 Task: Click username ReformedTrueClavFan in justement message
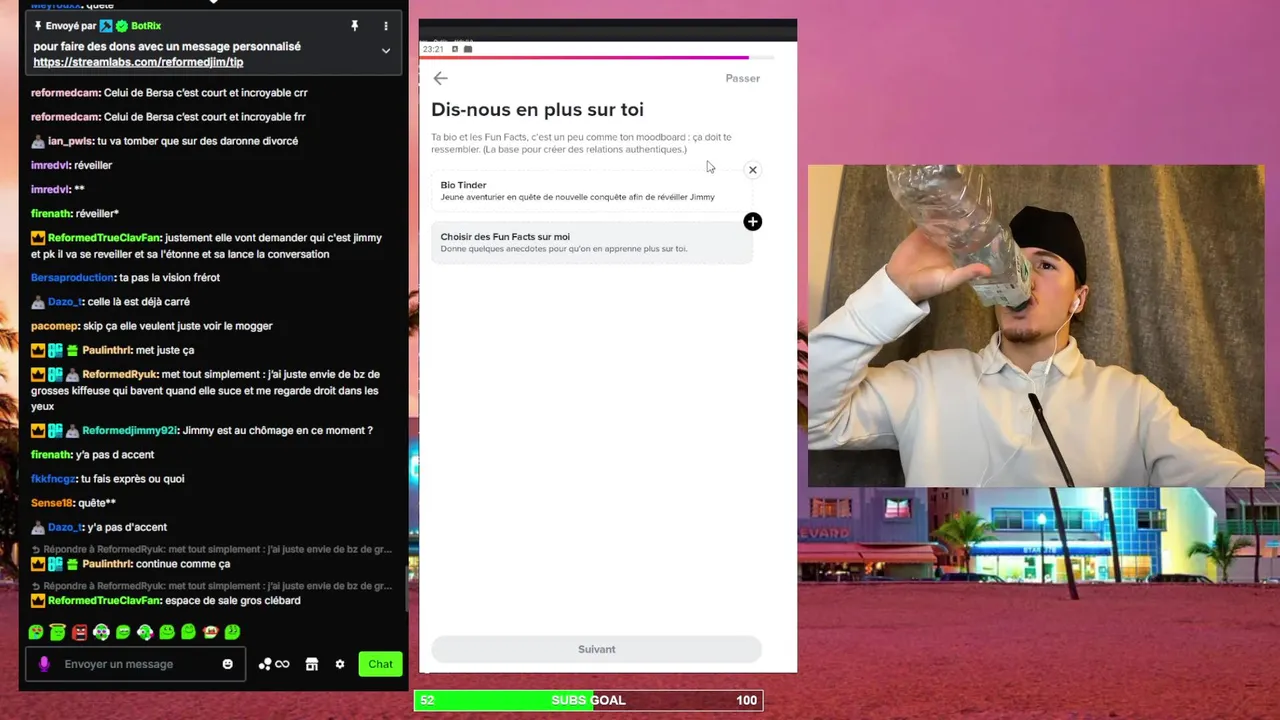104,238
